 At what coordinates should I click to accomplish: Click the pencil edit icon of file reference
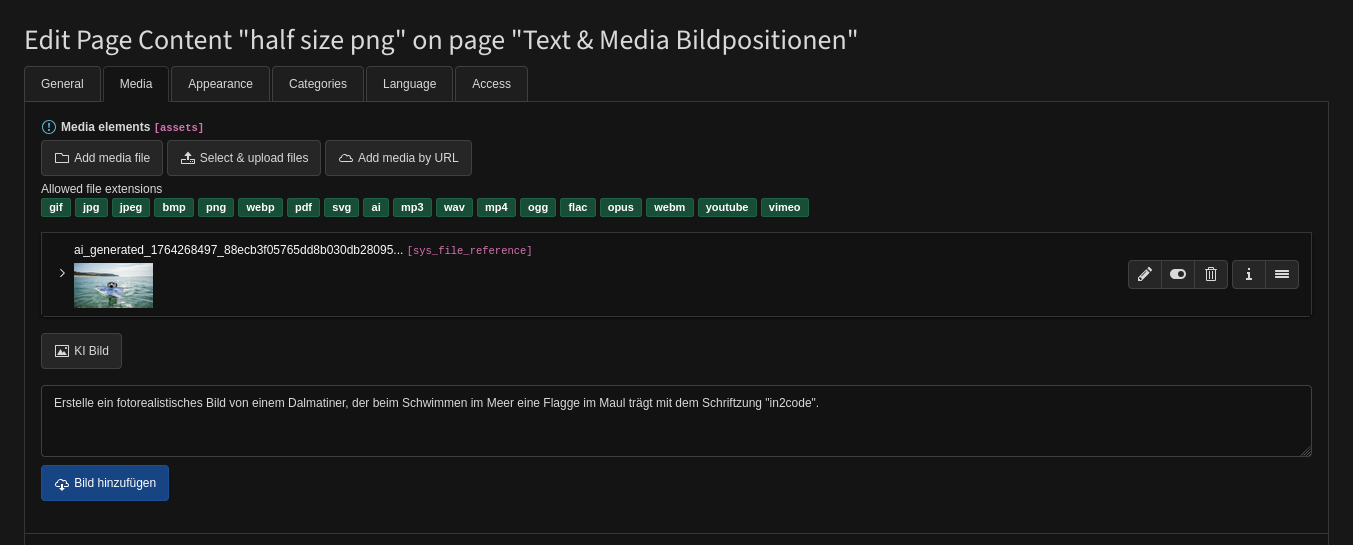(1145, 274)
